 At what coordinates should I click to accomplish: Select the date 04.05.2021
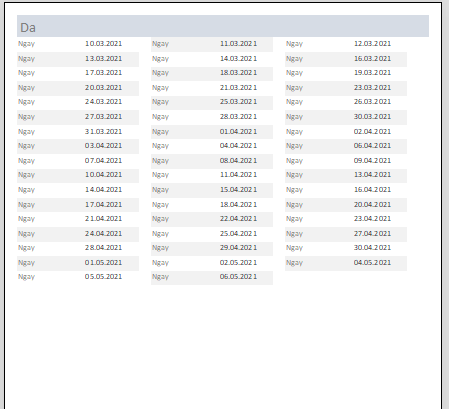click(372, 263)
